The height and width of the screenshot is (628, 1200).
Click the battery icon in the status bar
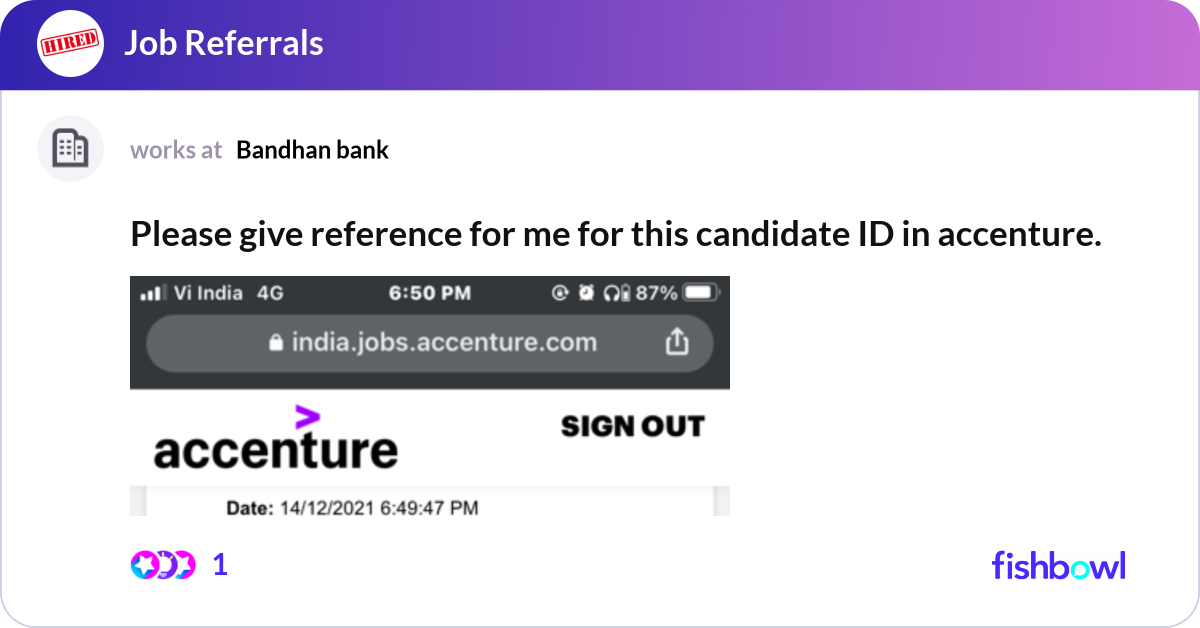pyautogui.click(x=699, y=293)
